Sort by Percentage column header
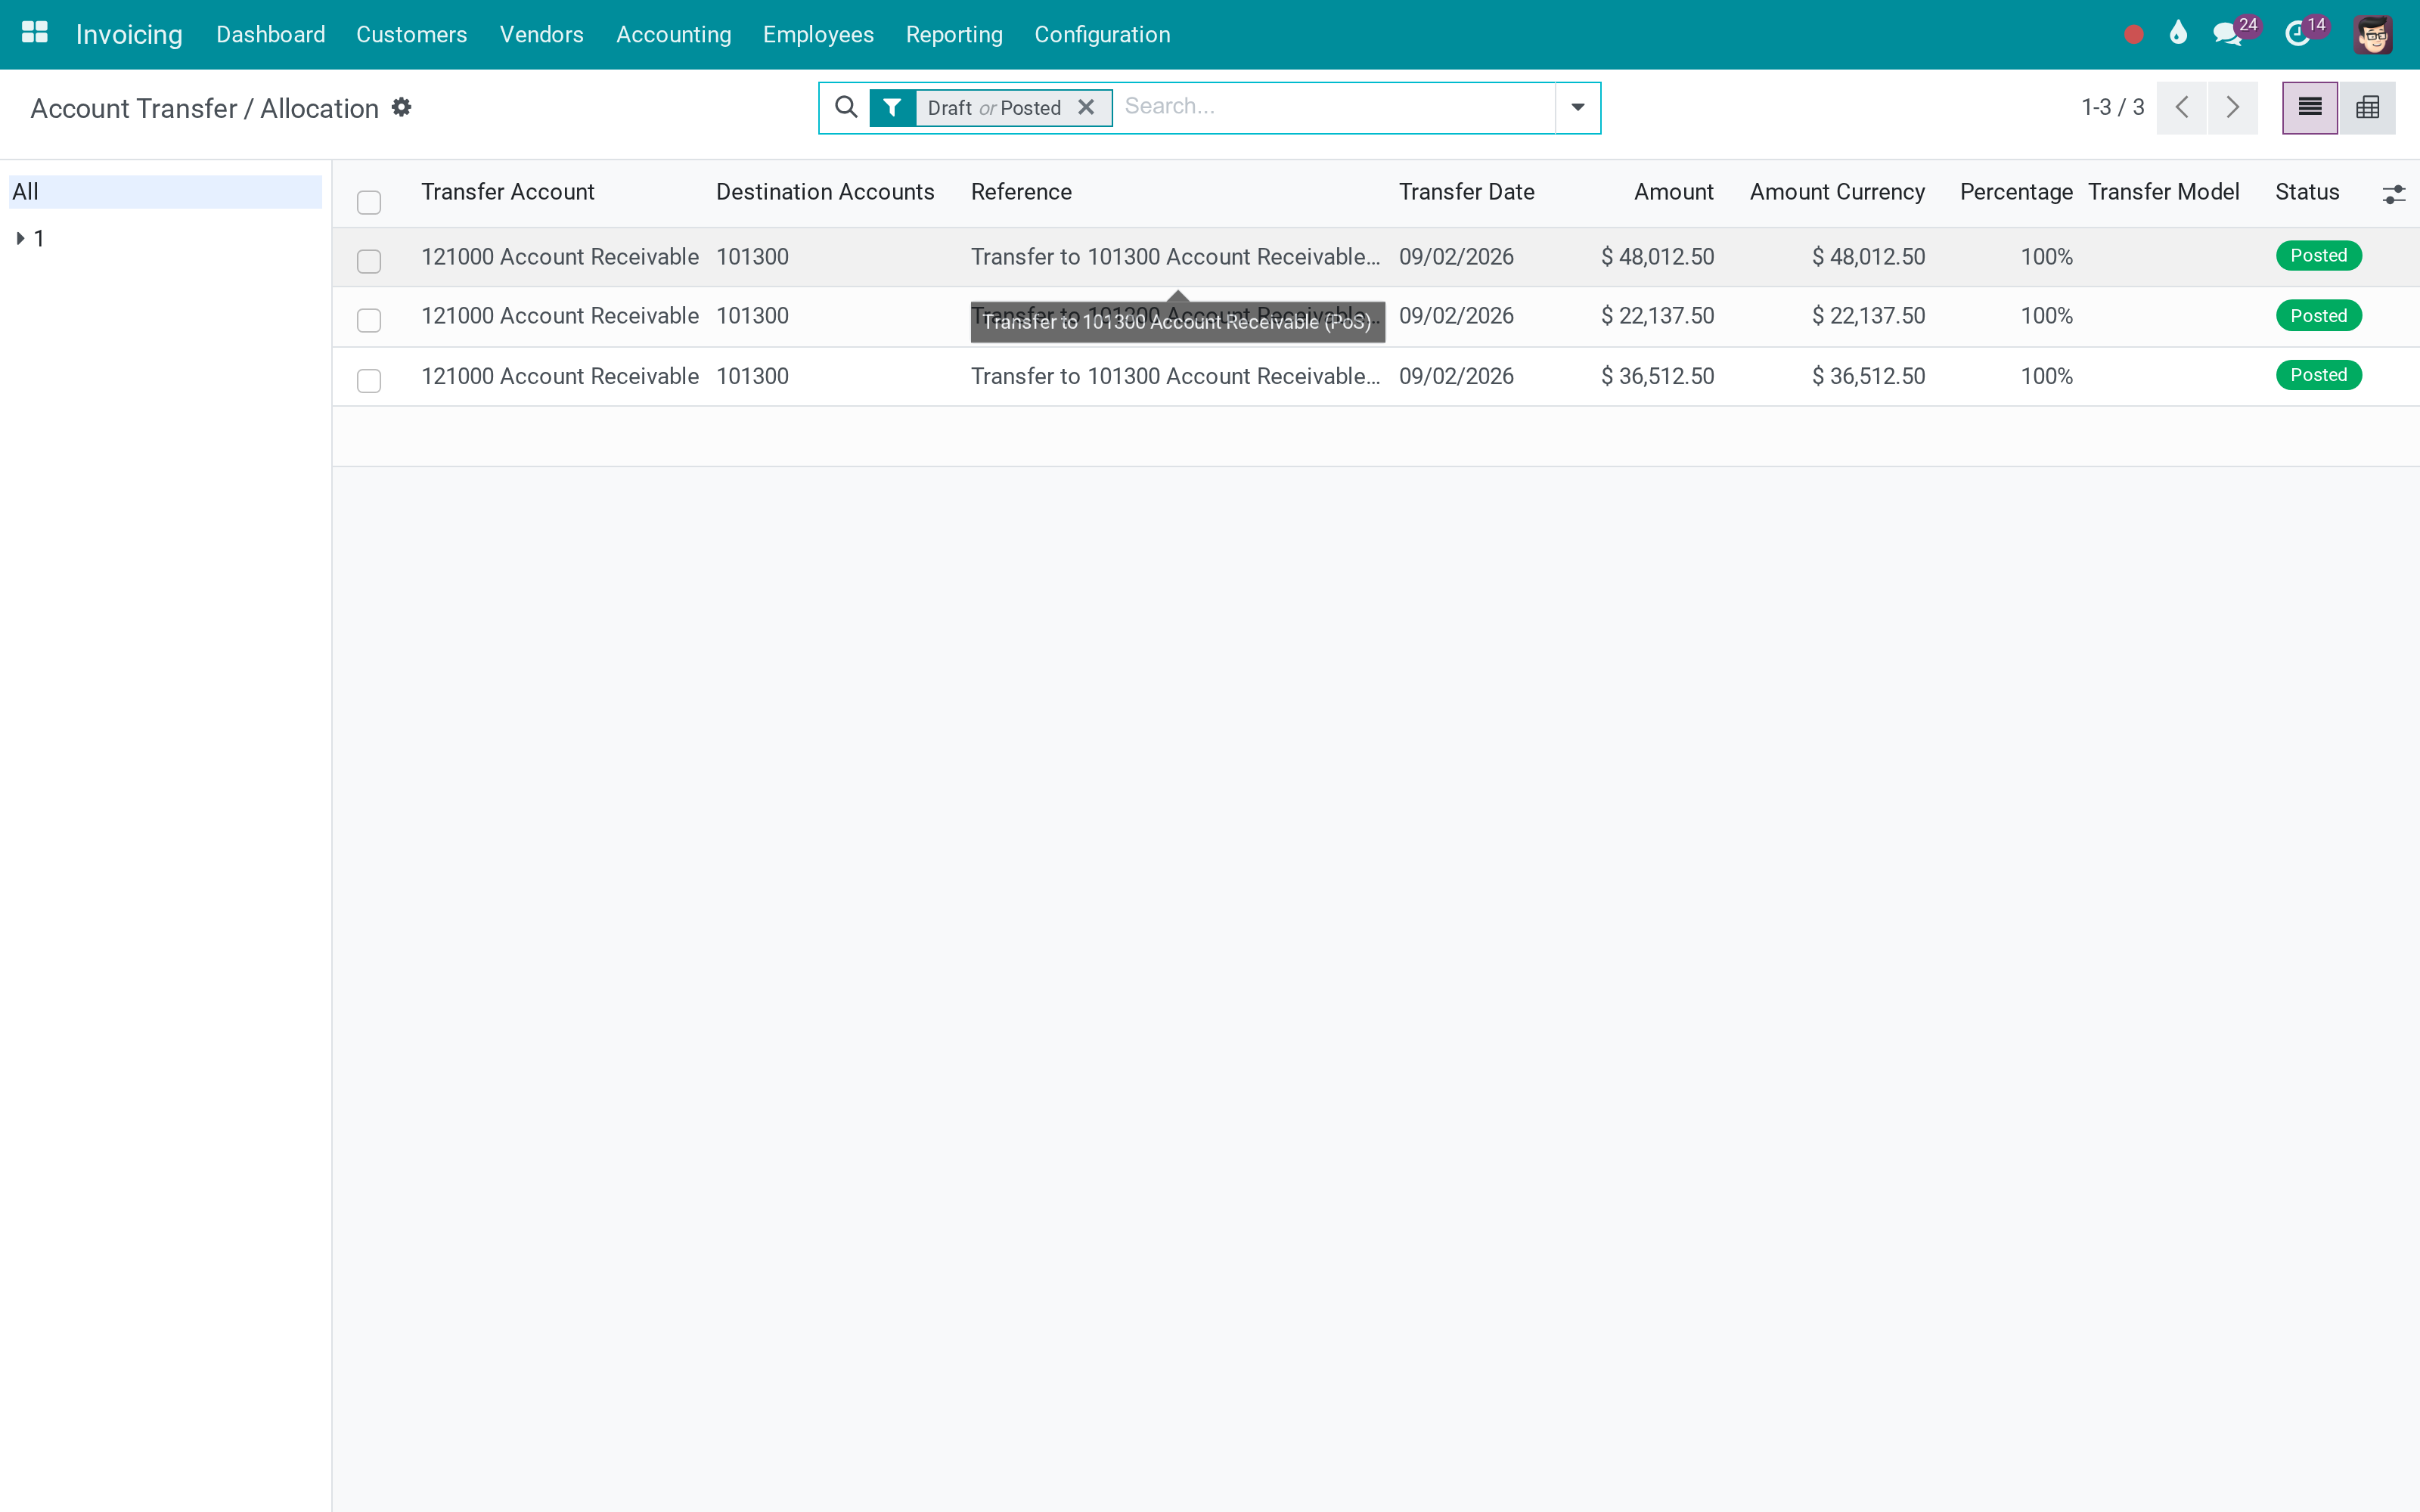This screenshot has height=1512, width=2420. pyautogui.click(x=2016, y=192)
